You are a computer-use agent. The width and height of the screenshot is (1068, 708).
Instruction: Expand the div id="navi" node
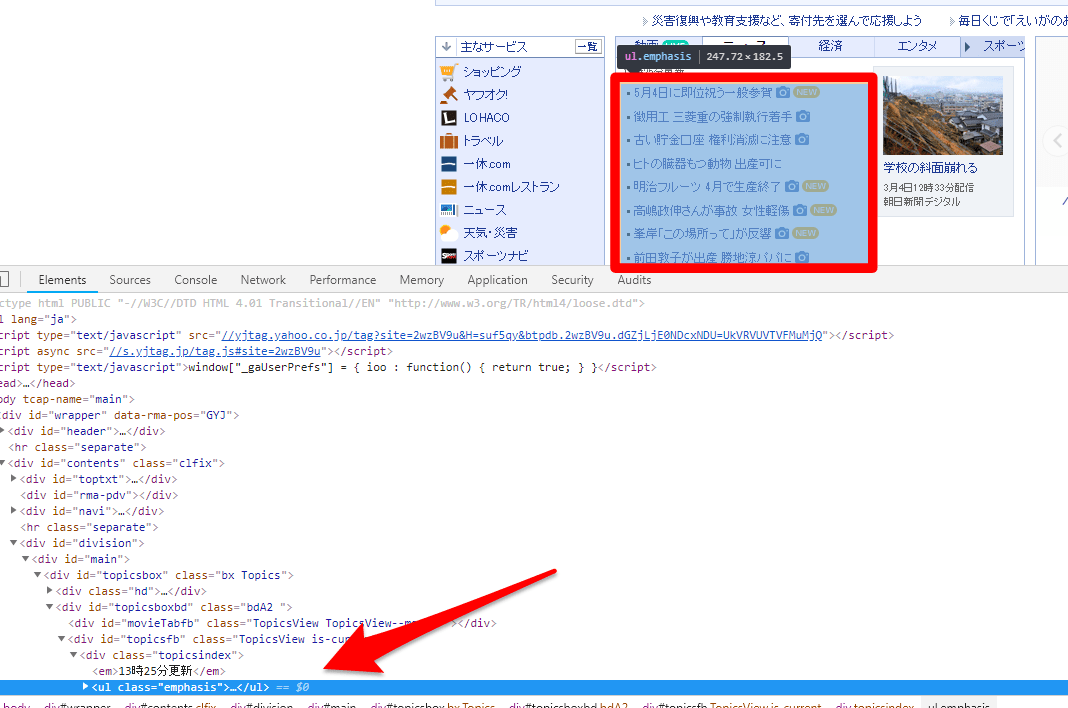14,510
